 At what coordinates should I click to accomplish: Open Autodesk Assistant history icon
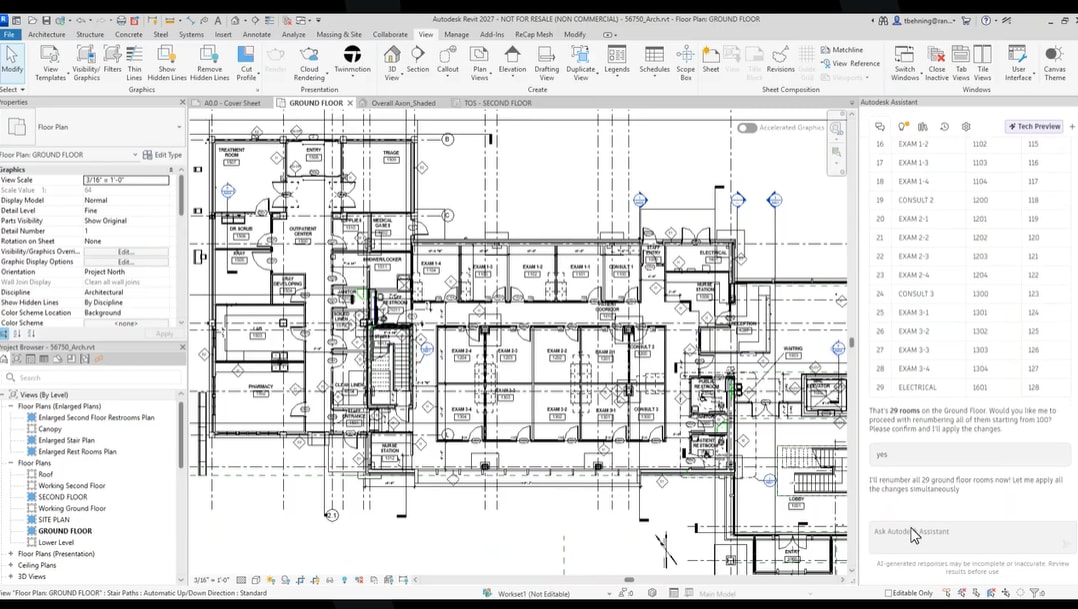click(944, 126)
